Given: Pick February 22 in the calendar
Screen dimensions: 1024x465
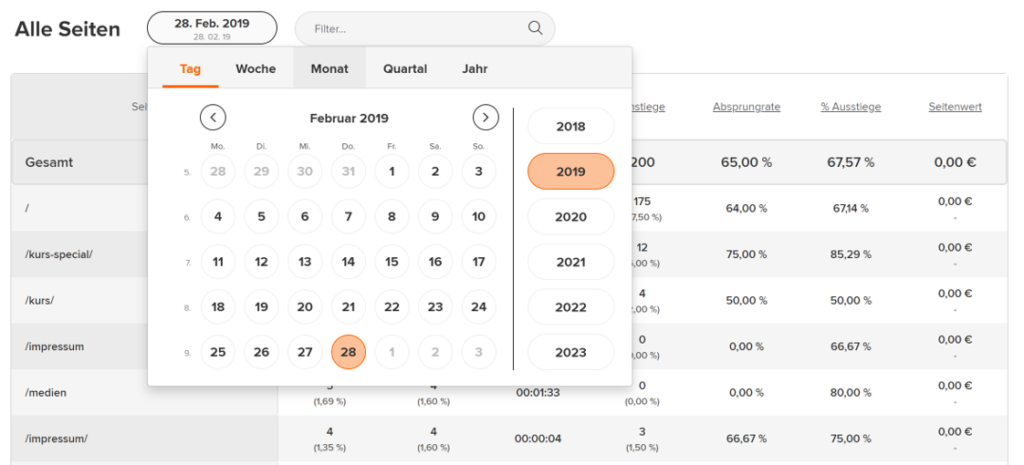Looking at the screenshot, I should coord(392,307).
